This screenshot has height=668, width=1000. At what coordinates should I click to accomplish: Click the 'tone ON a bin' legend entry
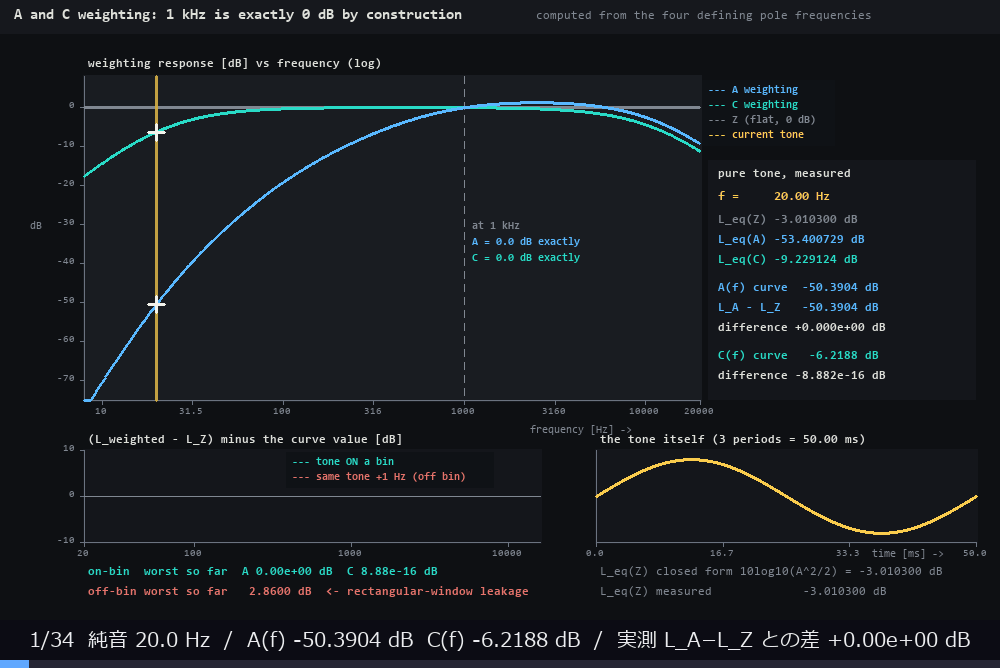(x=342, y=461)
